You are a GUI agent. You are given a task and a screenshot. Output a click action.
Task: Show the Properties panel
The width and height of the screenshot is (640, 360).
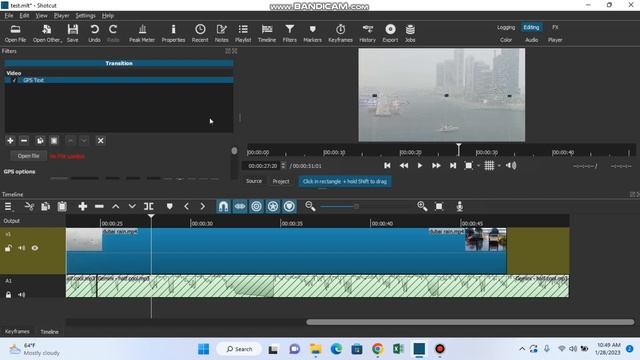(x=173, y=33)
